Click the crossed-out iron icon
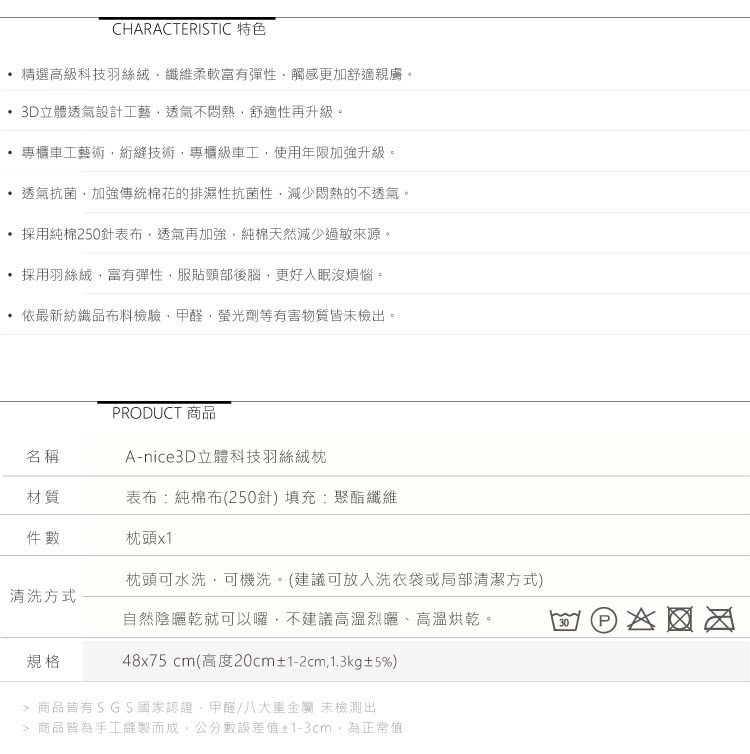The image size is (750, 754). point(719,621)
